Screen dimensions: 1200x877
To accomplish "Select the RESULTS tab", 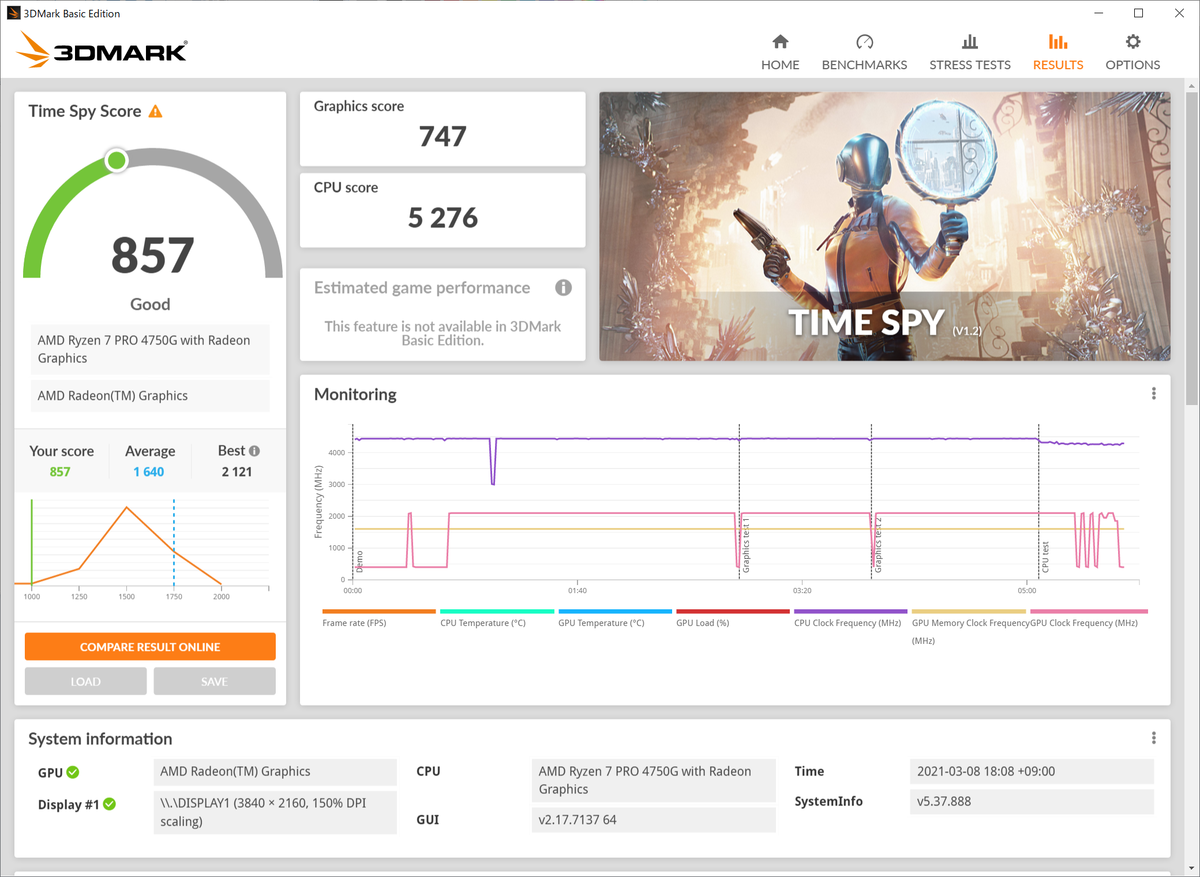I will (x=1058, y=52).
